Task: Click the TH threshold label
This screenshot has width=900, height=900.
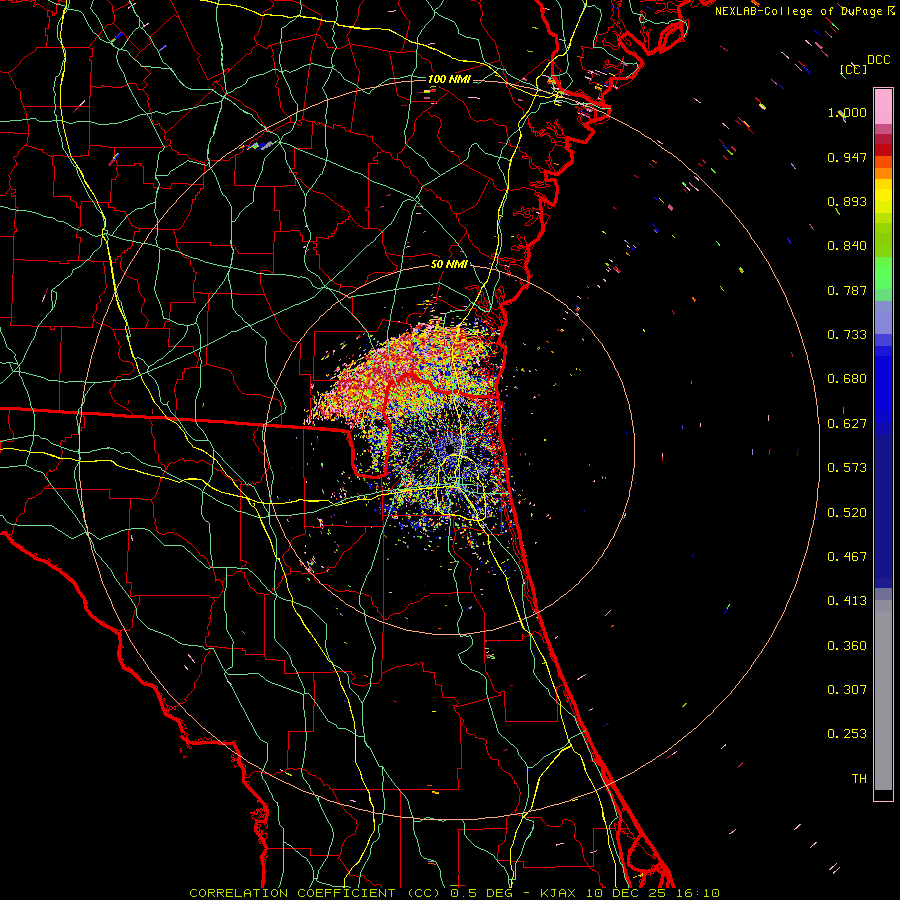Action: pyautogui.click(x=859, y=779)
